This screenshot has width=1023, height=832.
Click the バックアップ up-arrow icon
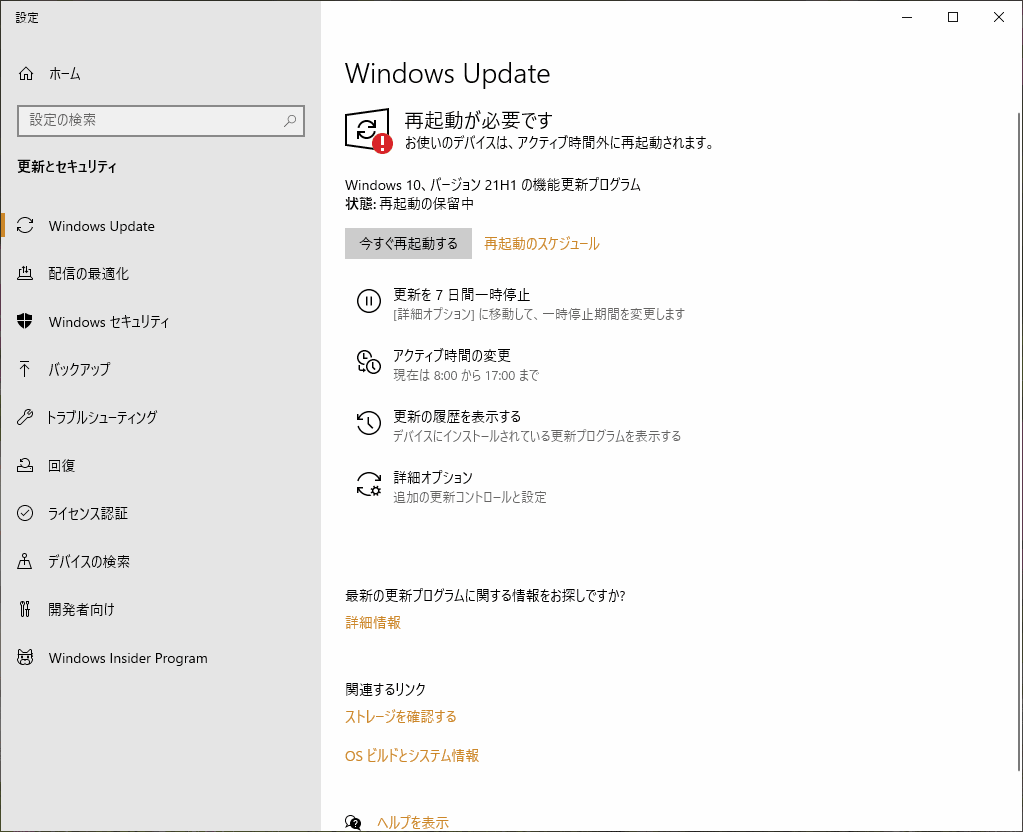click(x=25, y=369)
